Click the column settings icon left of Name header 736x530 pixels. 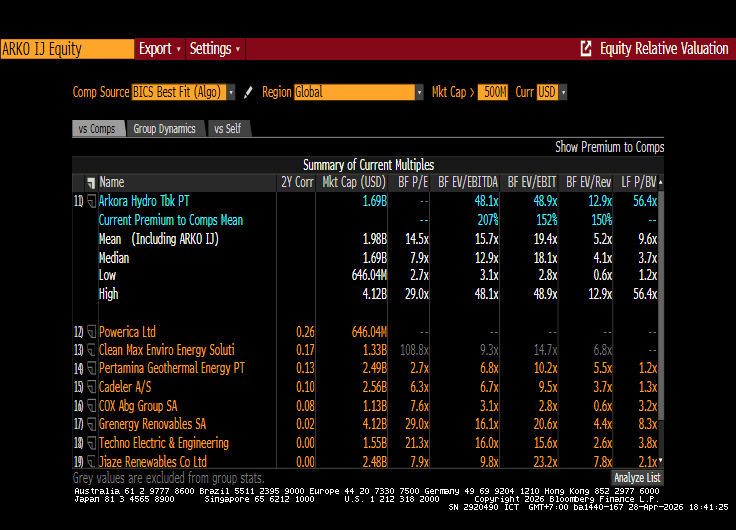91,182
